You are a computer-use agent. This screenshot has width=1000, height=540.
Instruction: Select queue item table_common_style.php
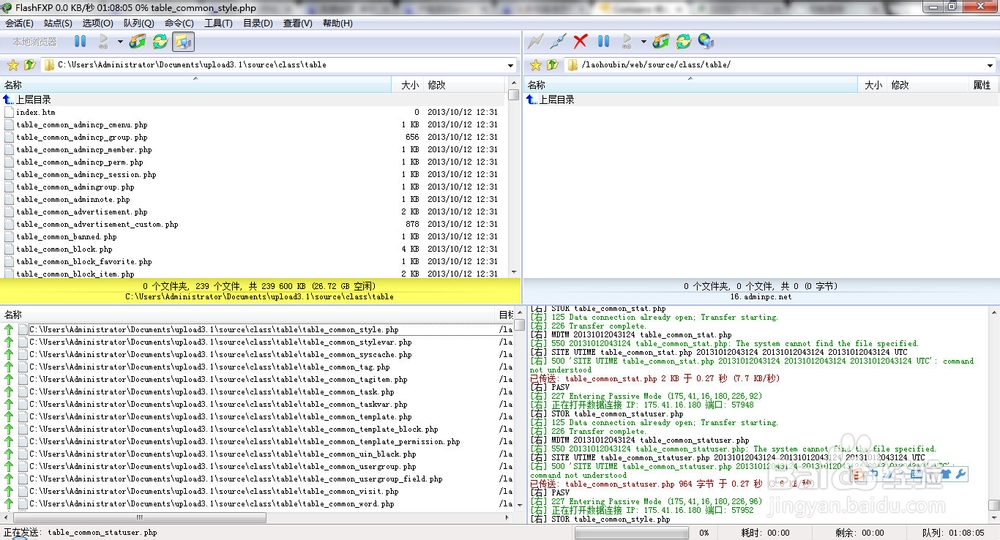tap(258, 330)
